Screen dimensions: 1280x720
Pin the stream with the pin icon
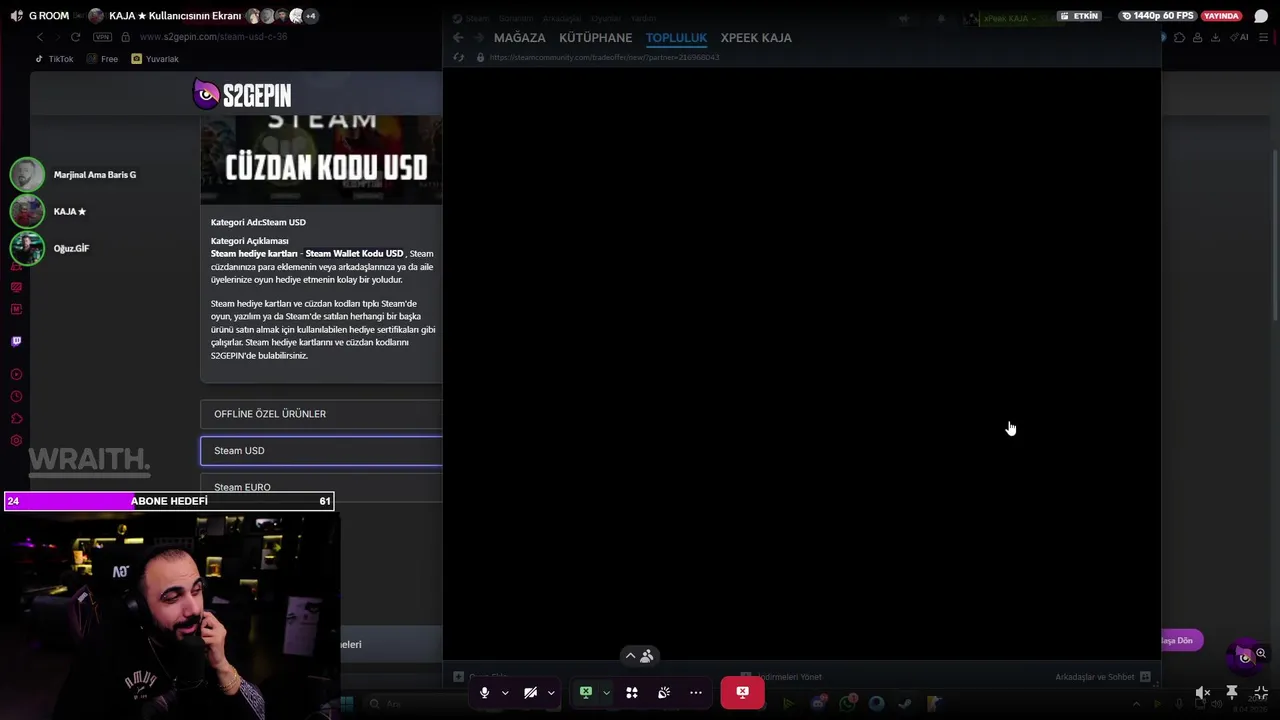click(x=1232, y=692)
